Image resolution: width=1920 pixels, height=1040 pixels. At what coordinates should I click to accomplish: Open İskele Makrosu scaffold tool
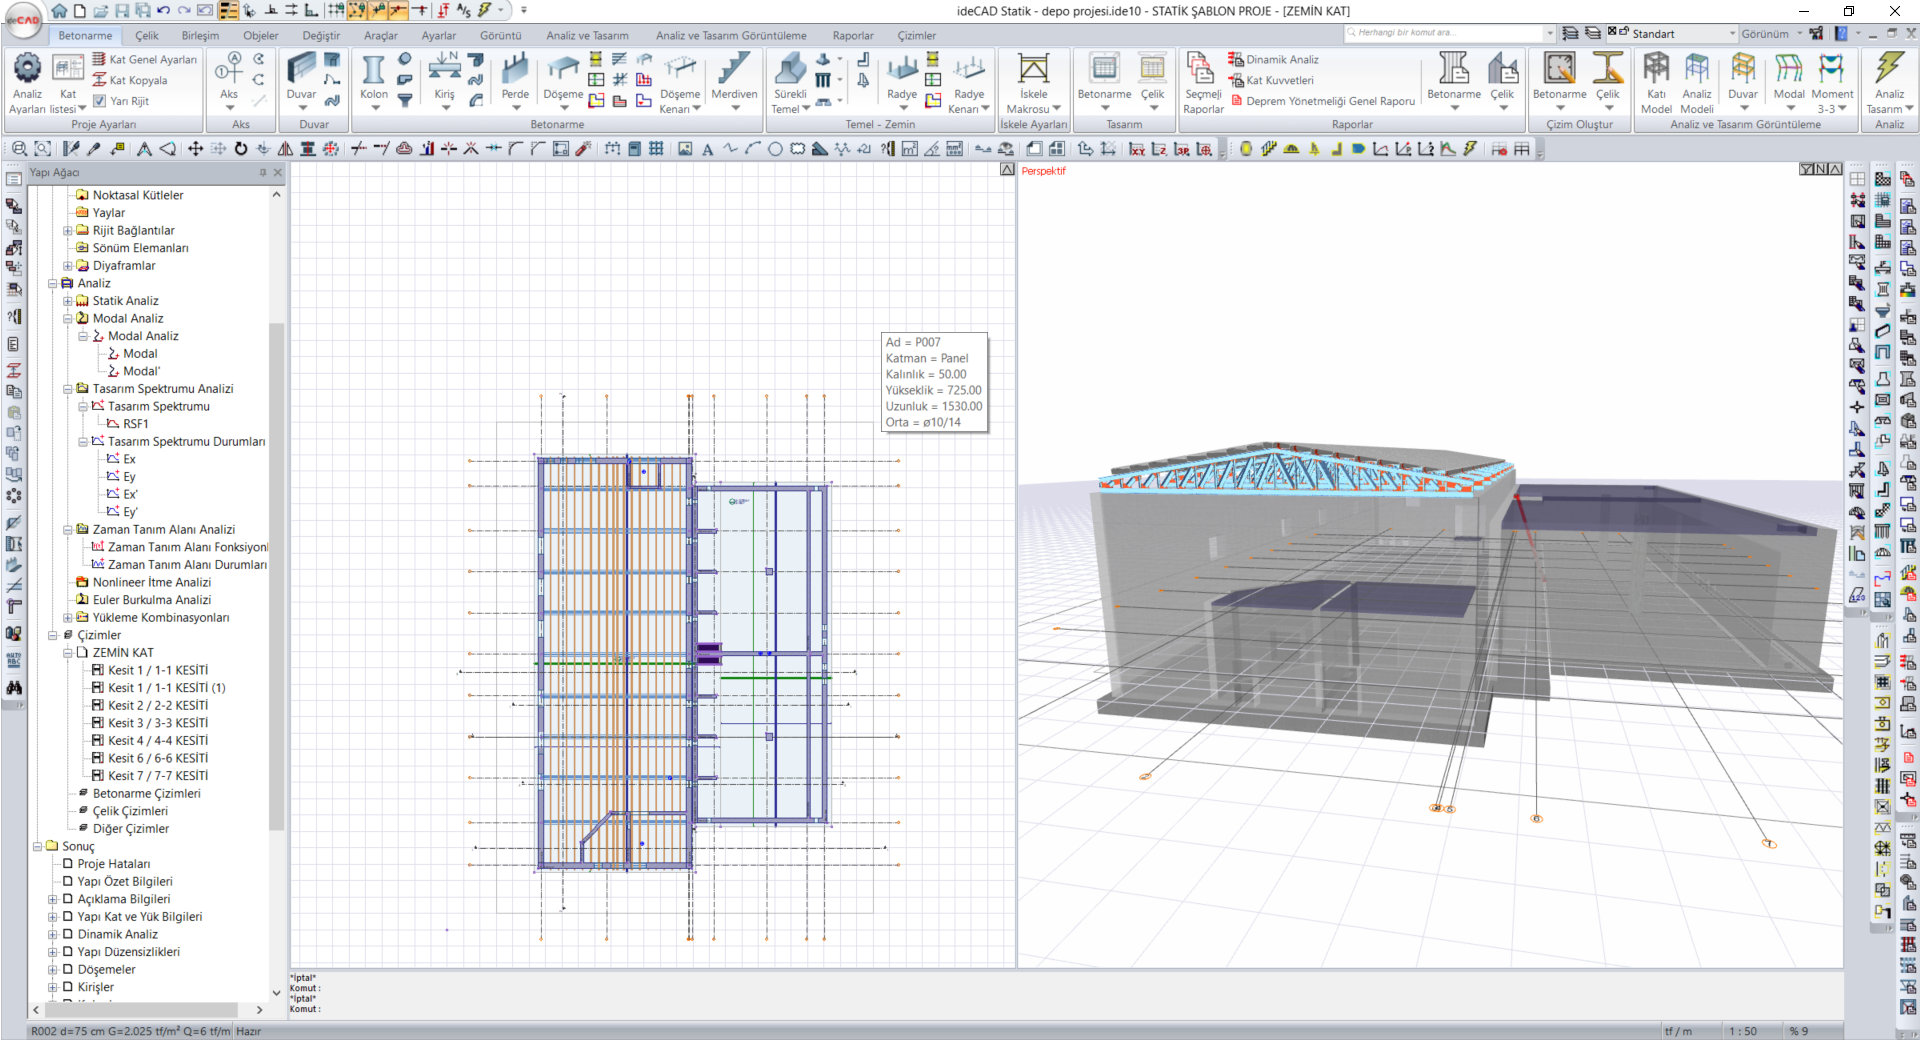coord(1033,84)
